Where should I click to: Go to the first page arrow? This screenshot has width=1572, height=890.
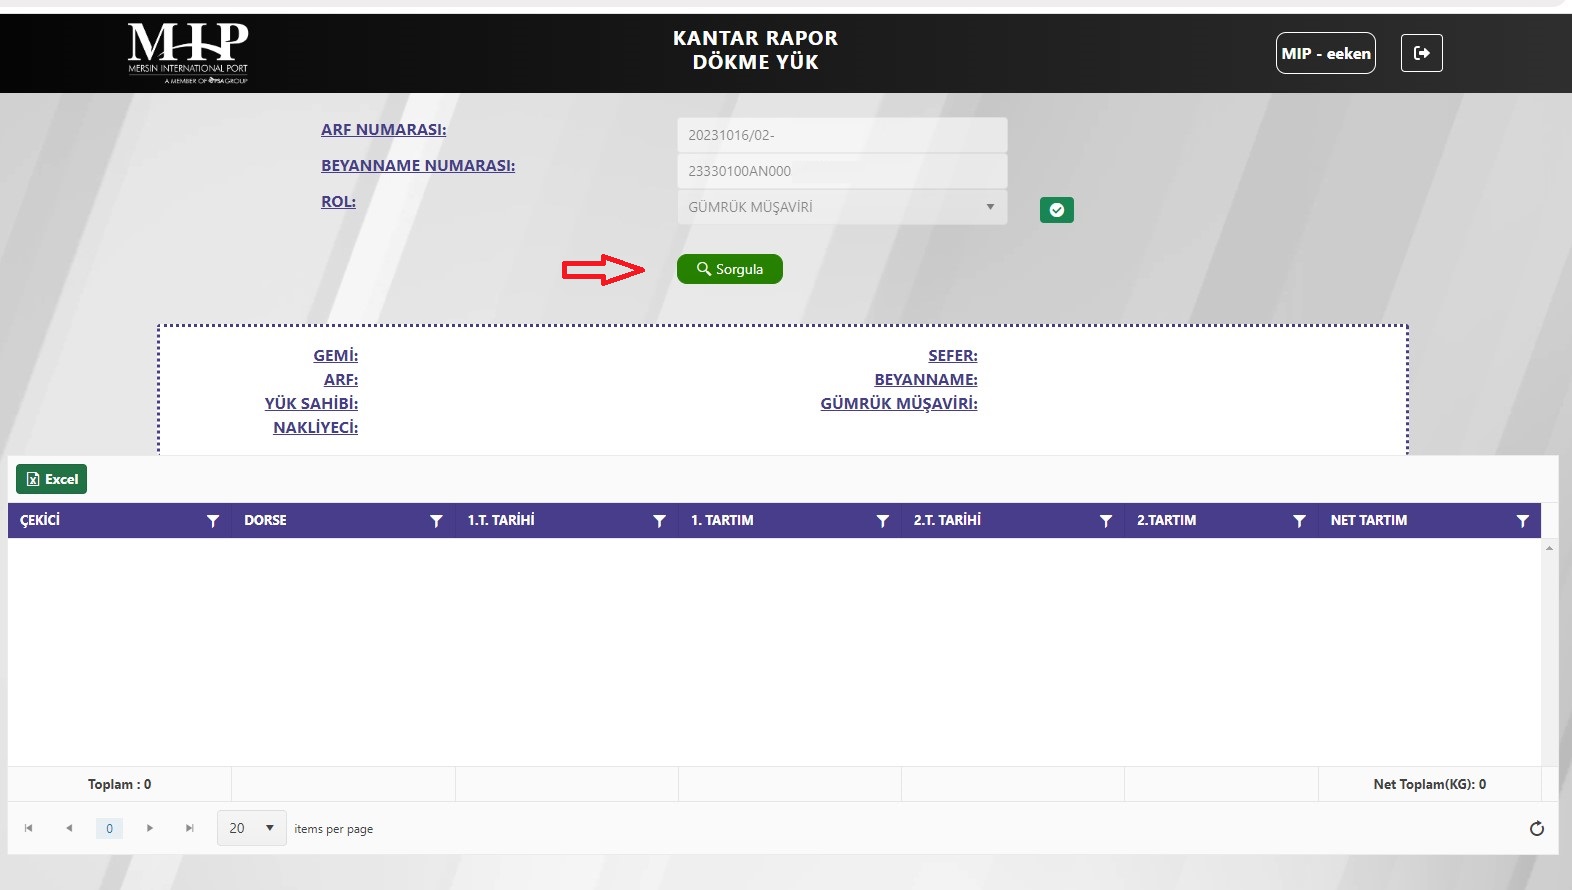point(29,828)
